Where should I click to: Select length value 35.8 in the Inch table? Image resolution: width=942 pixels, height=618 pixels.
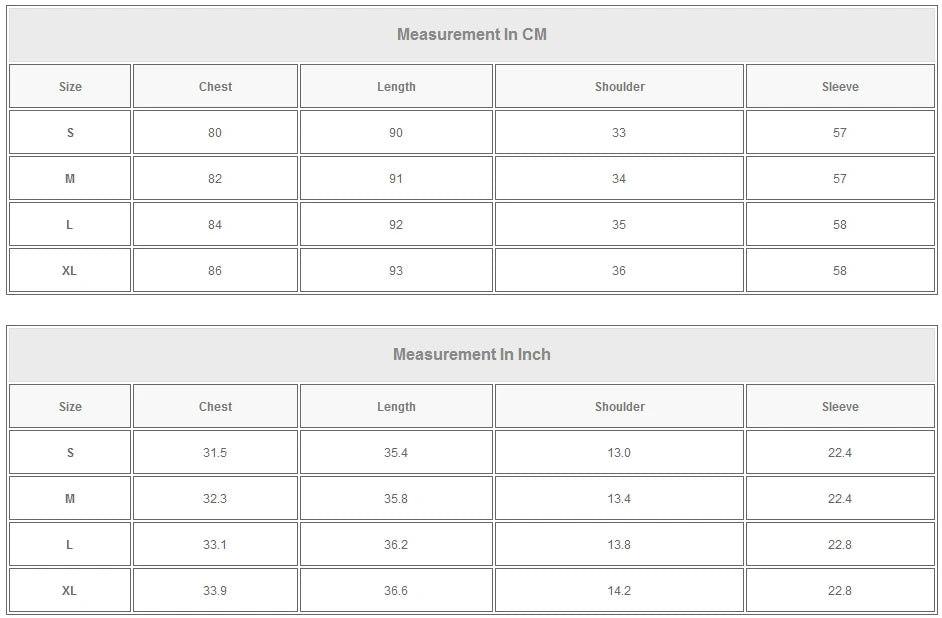point(396,499)
